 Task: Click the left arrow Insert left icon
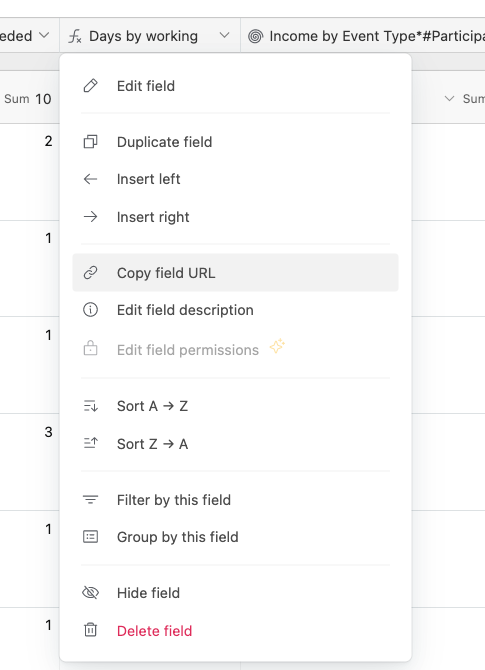(90, 179)
